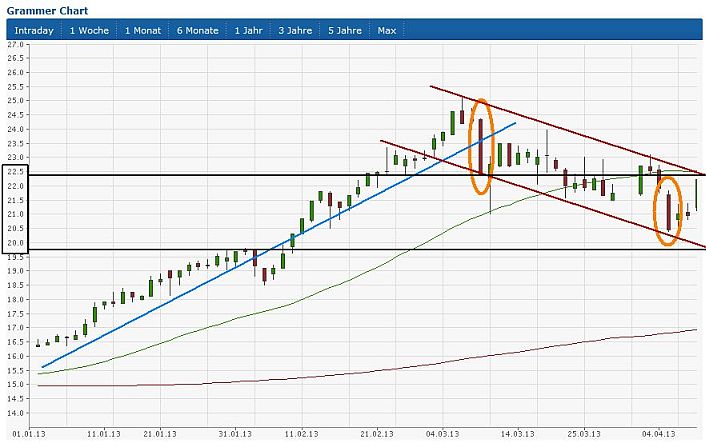Image resolution: width=706 pixels, height=447 pixels.
Task: Switch to the Intraday tab
Action: [33, 30]
